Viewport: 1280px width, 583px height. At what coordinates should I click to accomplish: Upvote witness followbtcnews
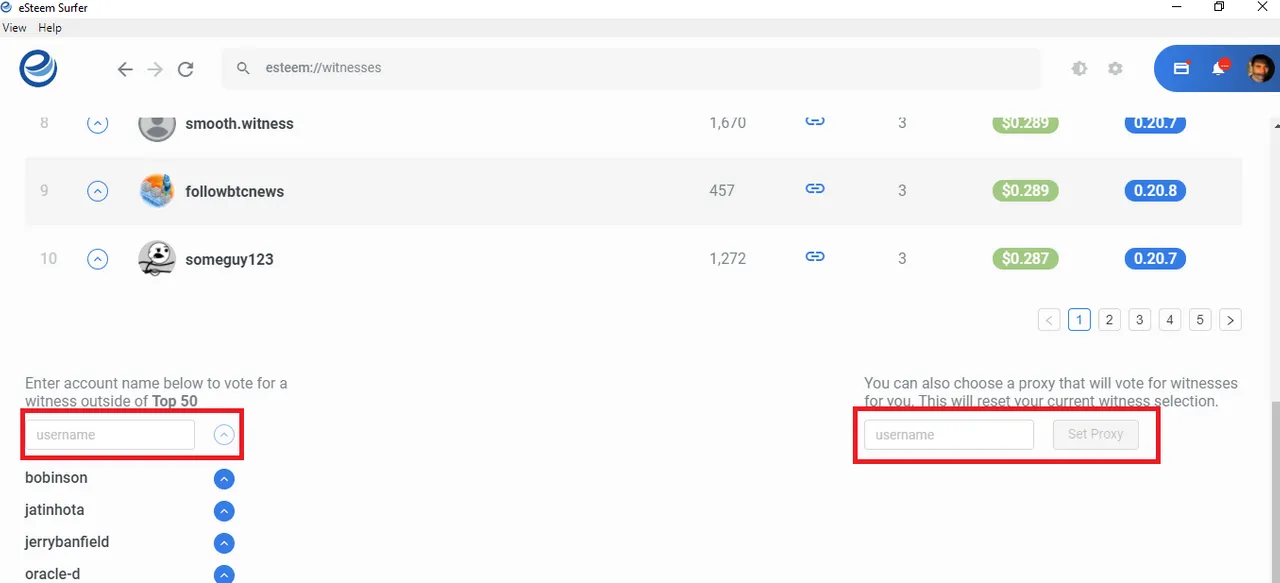coord(97,191)
